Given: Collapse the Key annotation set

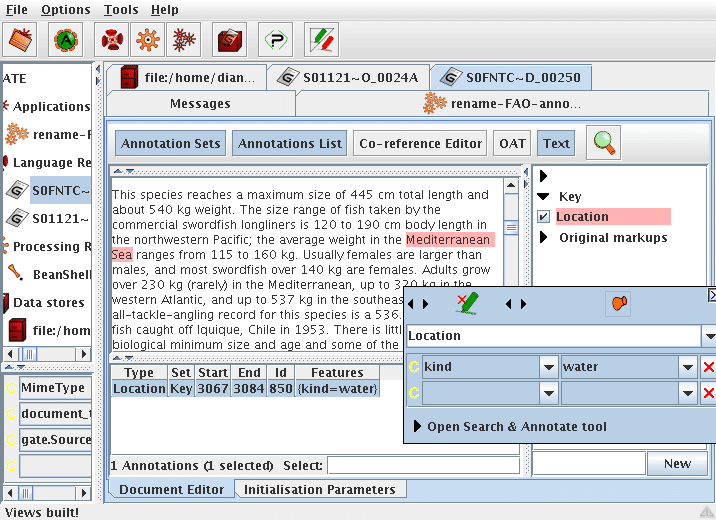Looking at the screenshot, I should [x=543, y=197].
